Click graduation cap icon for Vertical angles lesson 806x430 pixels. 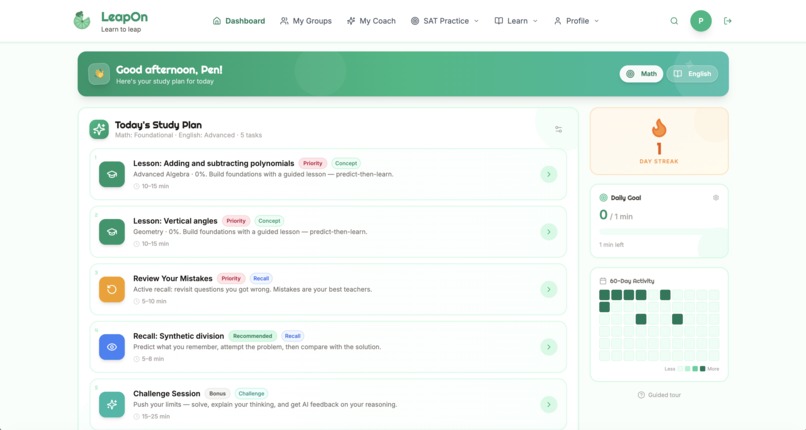[x=112, y=232]
